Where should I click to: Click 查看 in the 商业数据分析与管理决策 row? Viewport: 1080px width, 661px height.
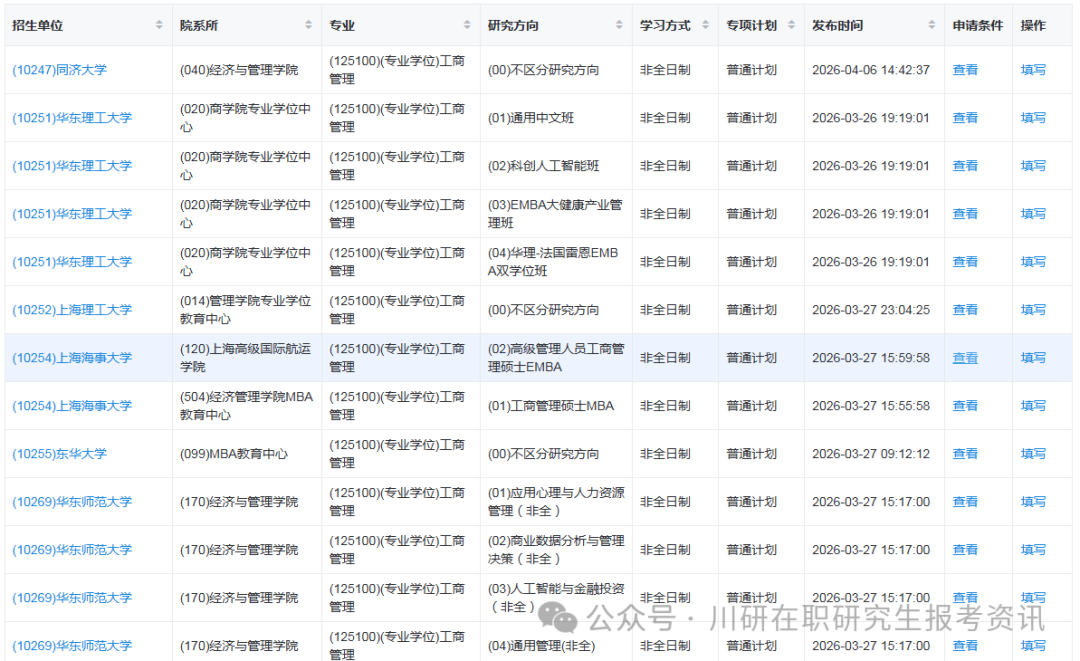(965, 549)
